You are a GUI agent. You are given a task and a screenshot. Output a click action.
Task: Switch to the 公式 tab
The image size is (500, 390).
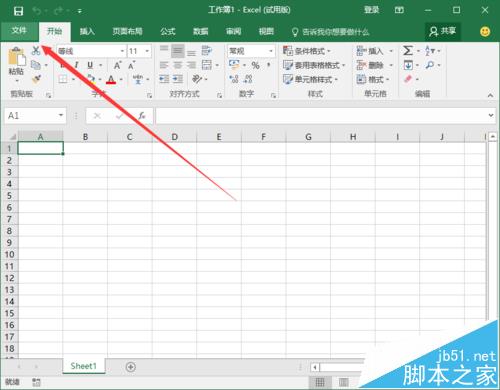pos(168,31)
